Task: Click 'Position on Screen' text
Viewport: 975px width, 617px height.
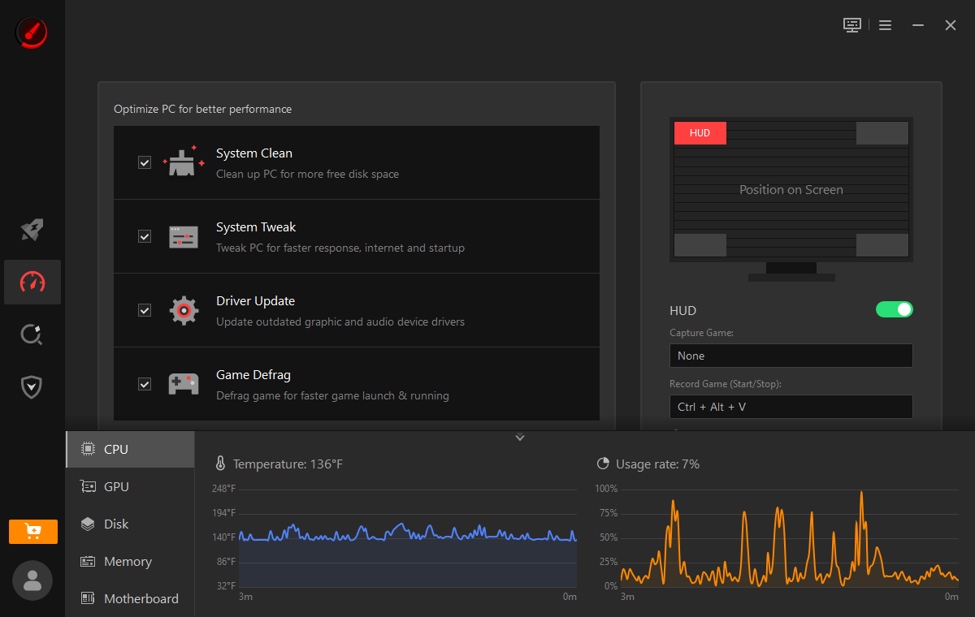Action: (791, 190)
